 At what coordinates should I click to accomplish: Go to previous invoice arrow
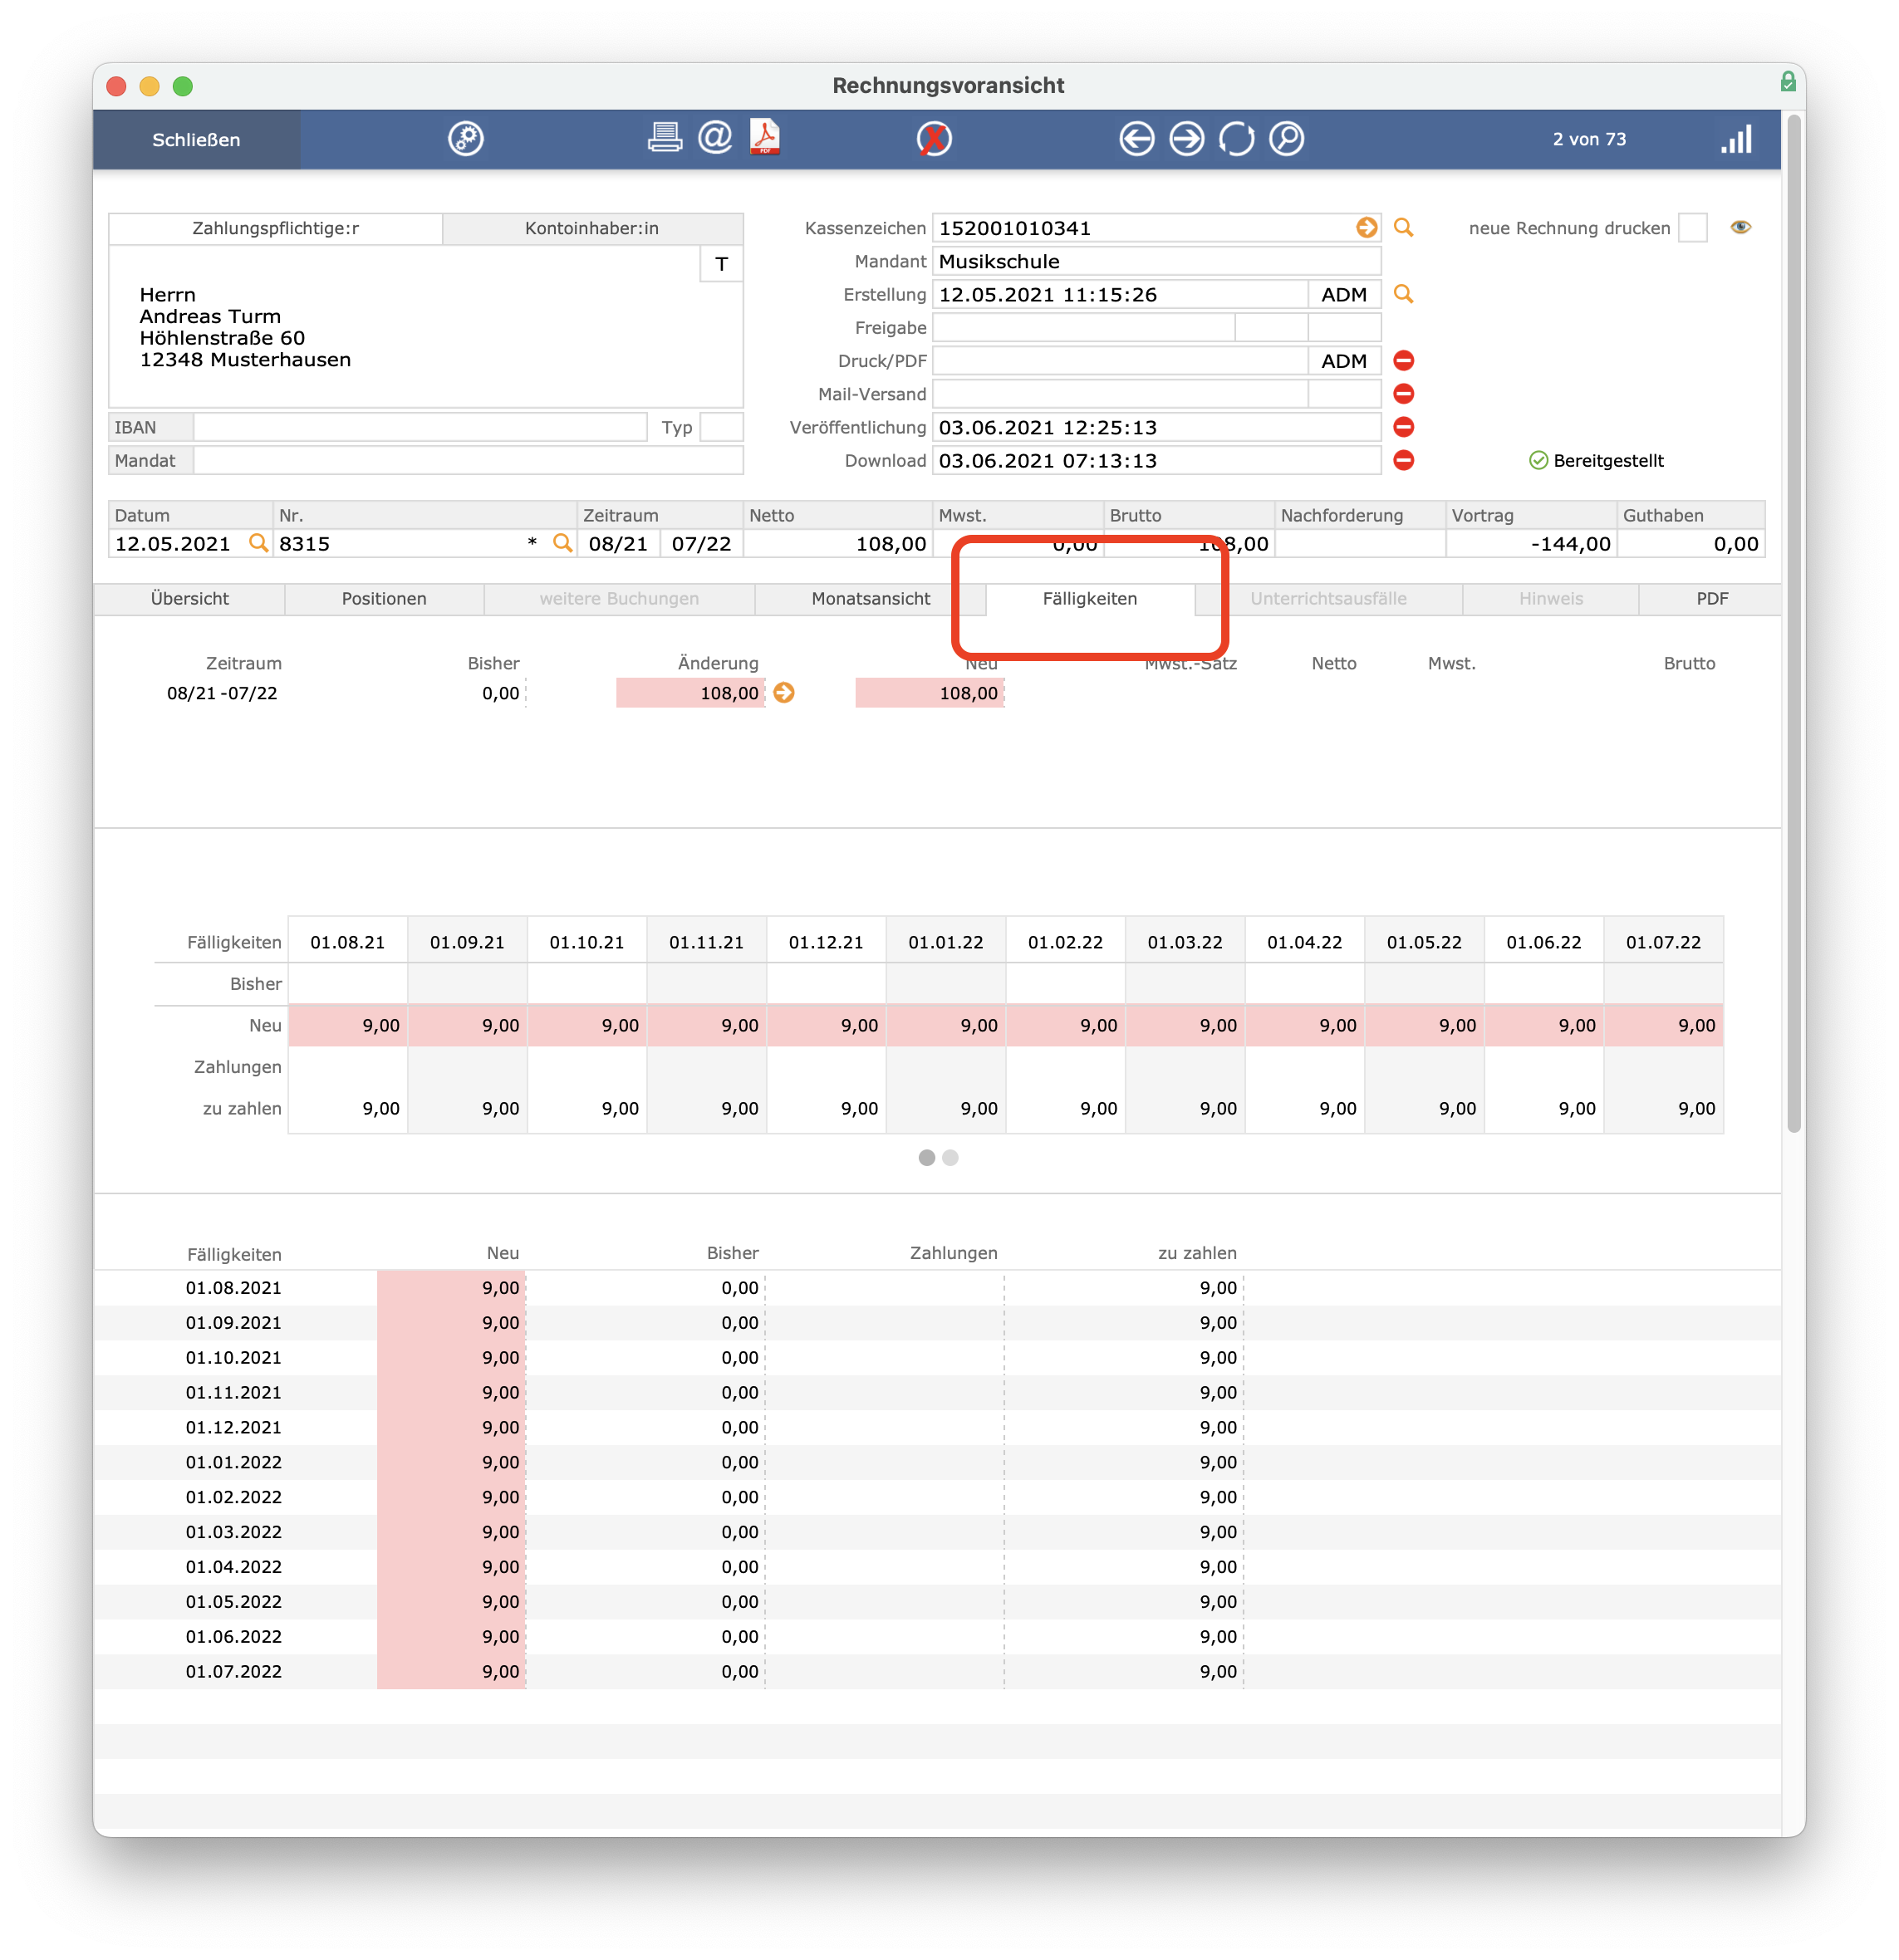pyautogui.click(x=1137, y=139)
